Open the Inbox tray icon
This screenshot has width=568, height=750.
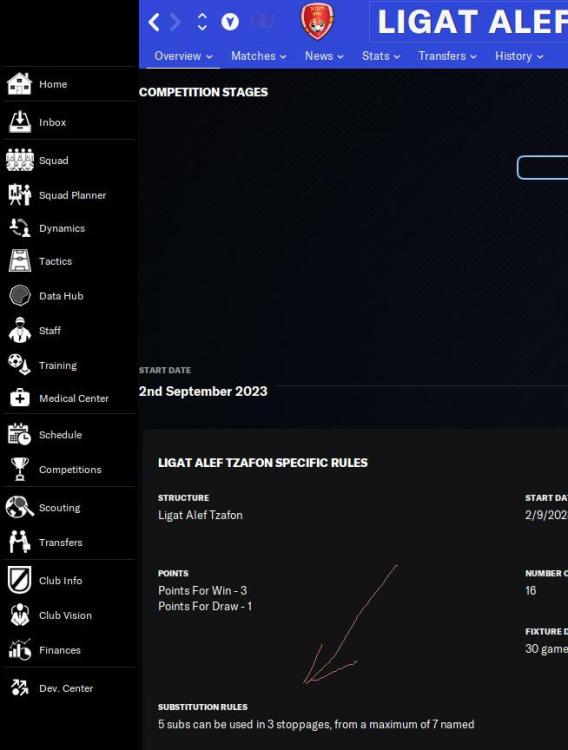point(20,122)
